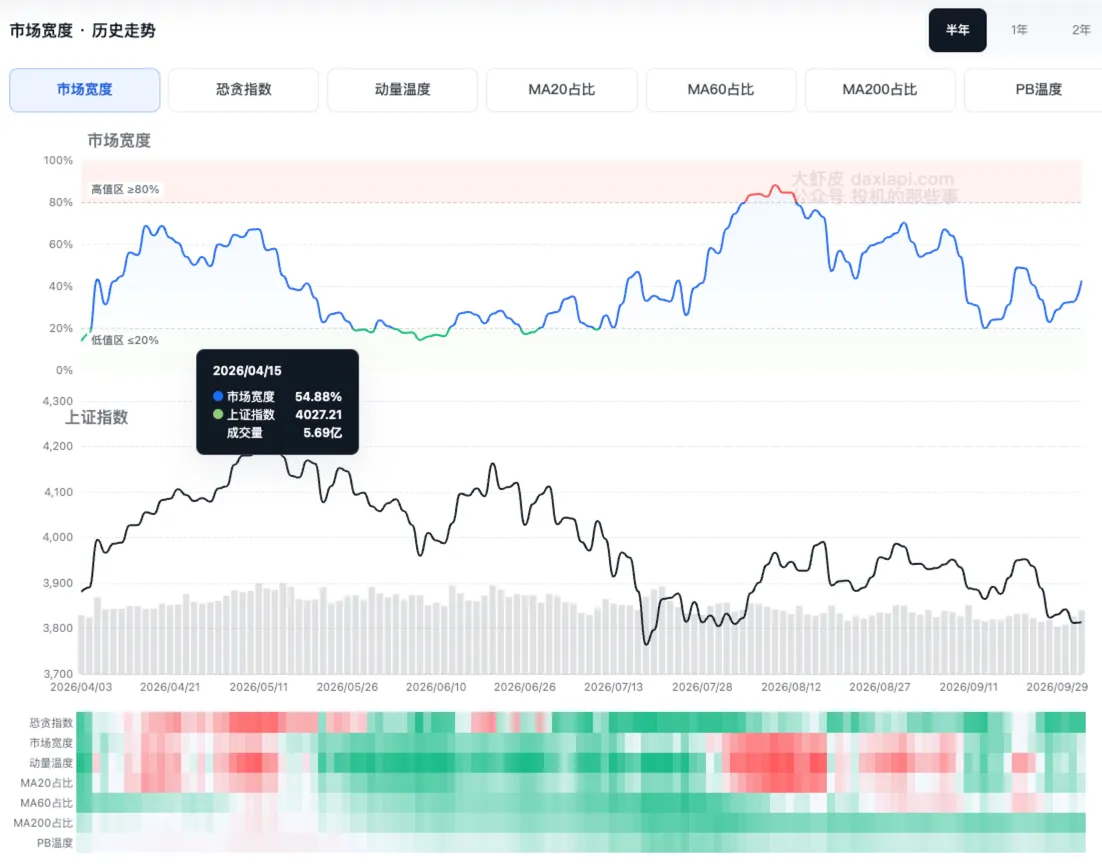Image resolution: width=1102 pixels, height=866 pixels.
Task: Click the MA60占比 heatmap row label
Action: click(x=46, y=803)
